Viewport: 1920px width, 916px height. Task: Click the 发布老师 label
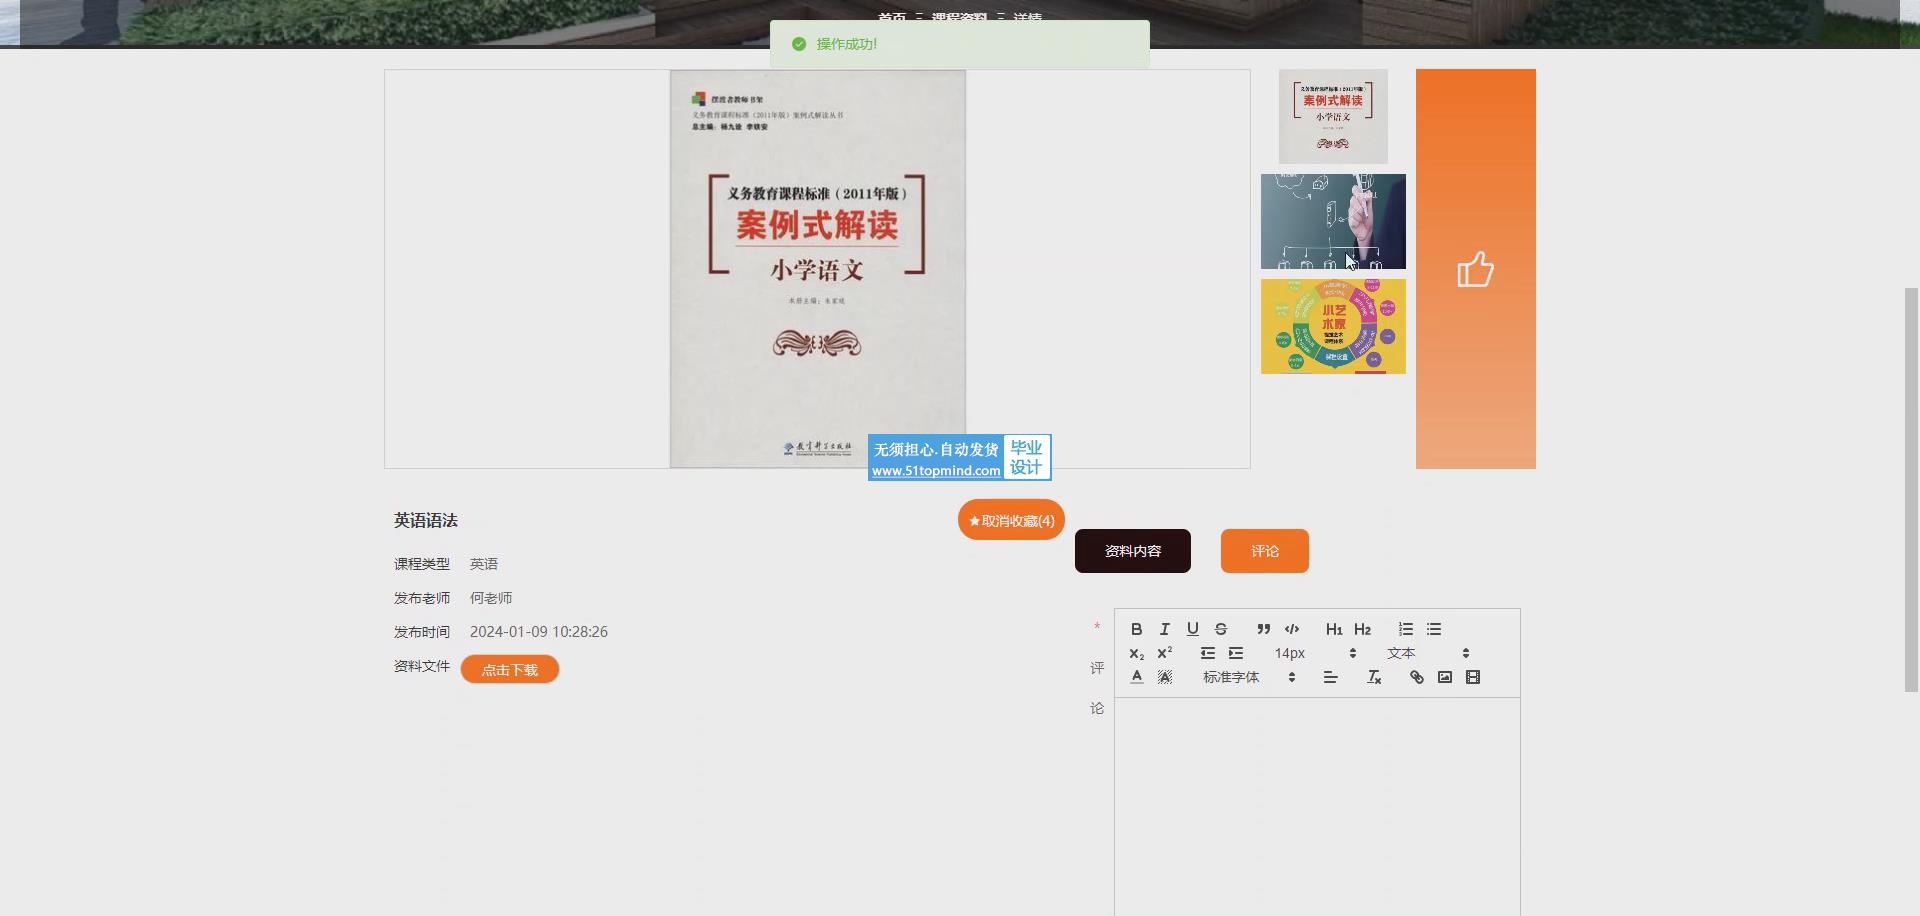tap(422, 598)
